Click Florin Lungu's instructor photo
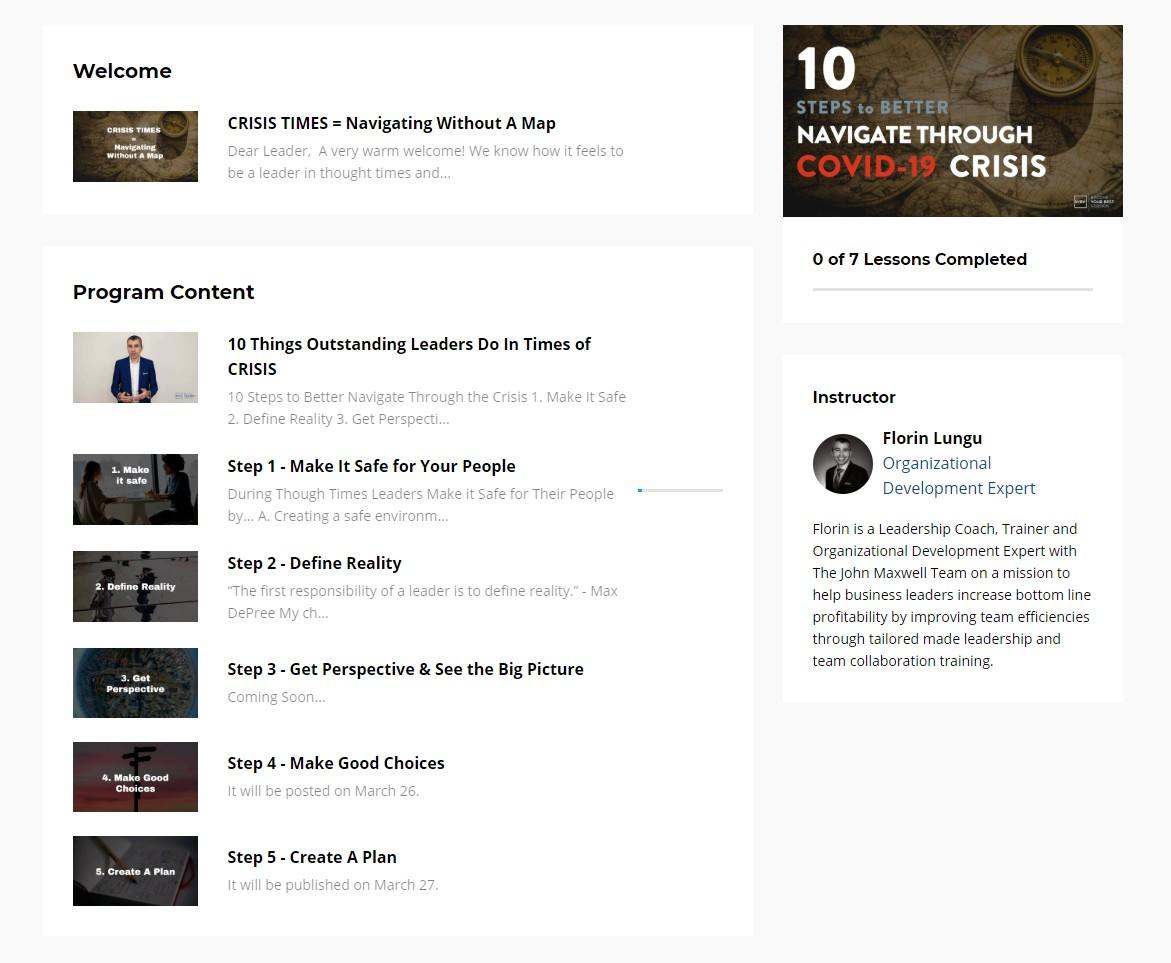Image resolution: width=1171 pixels, height=963 pixels. tap(842, 464)
